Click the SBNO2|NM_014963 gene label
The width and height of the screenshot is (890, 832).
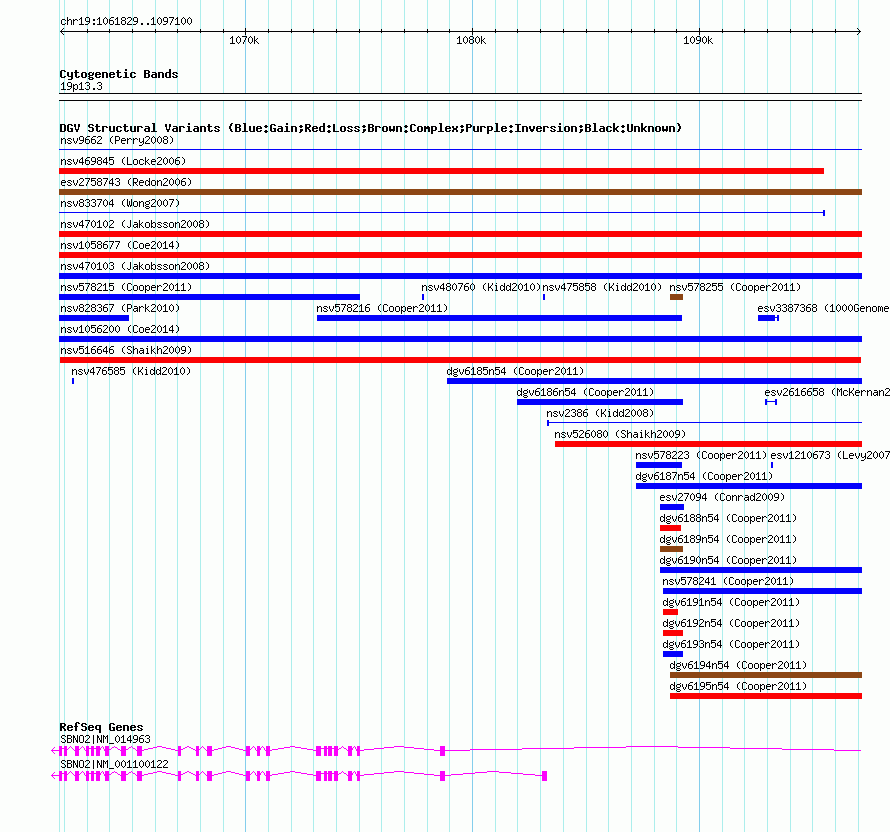pos(106,739)
